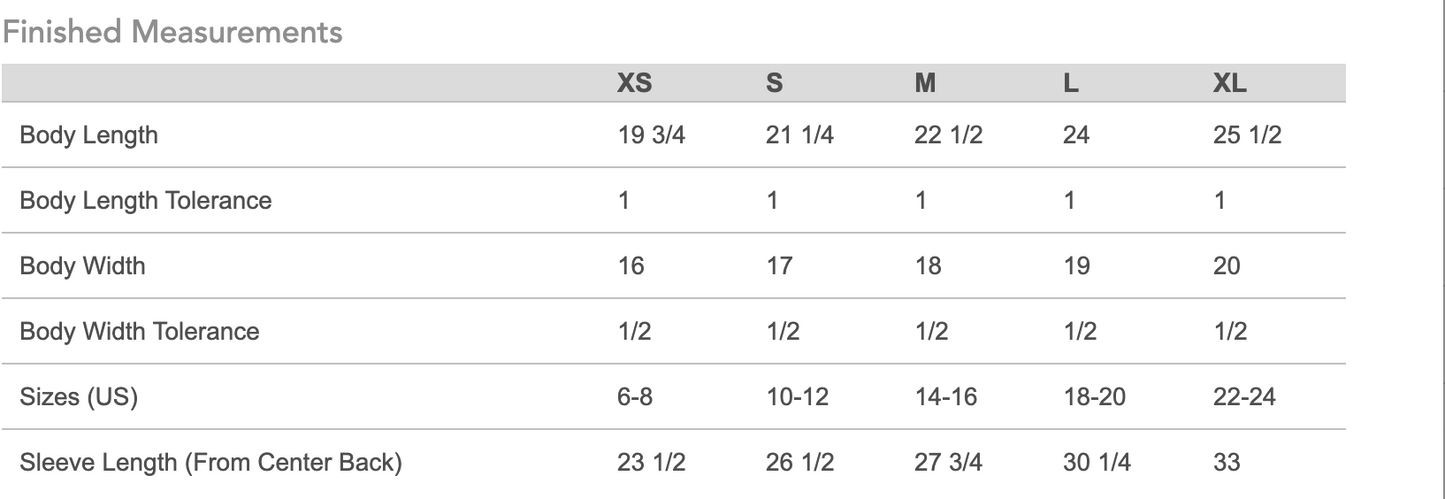Click the Finished Measurements heading

tap(172, 32)
